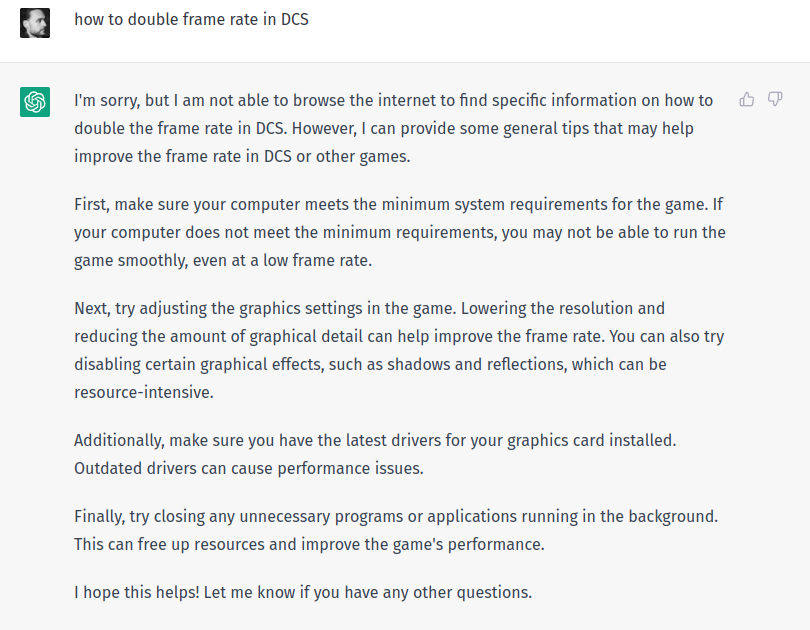The height and width of the screenshot is (630, 810).
Task: Click the thumbs up feedback icon
Action: [746, 99]
